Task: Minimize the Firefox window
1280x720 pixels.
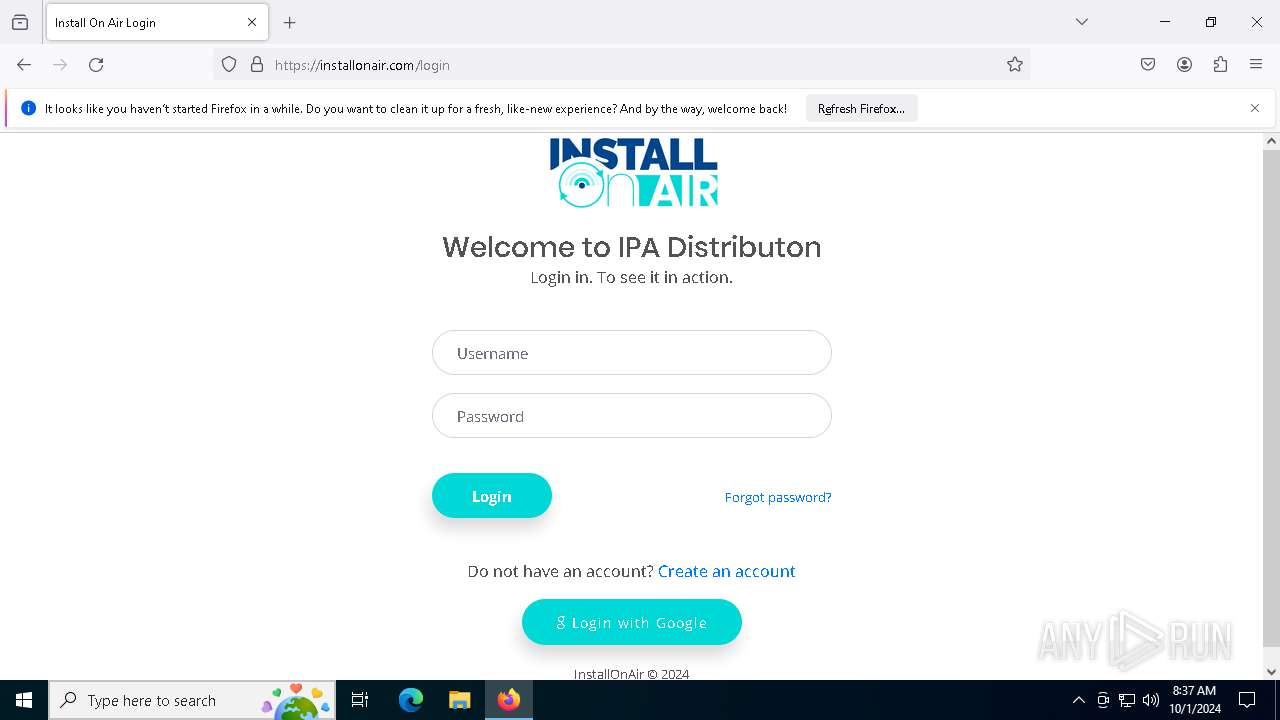Action: click(1165, 22)
